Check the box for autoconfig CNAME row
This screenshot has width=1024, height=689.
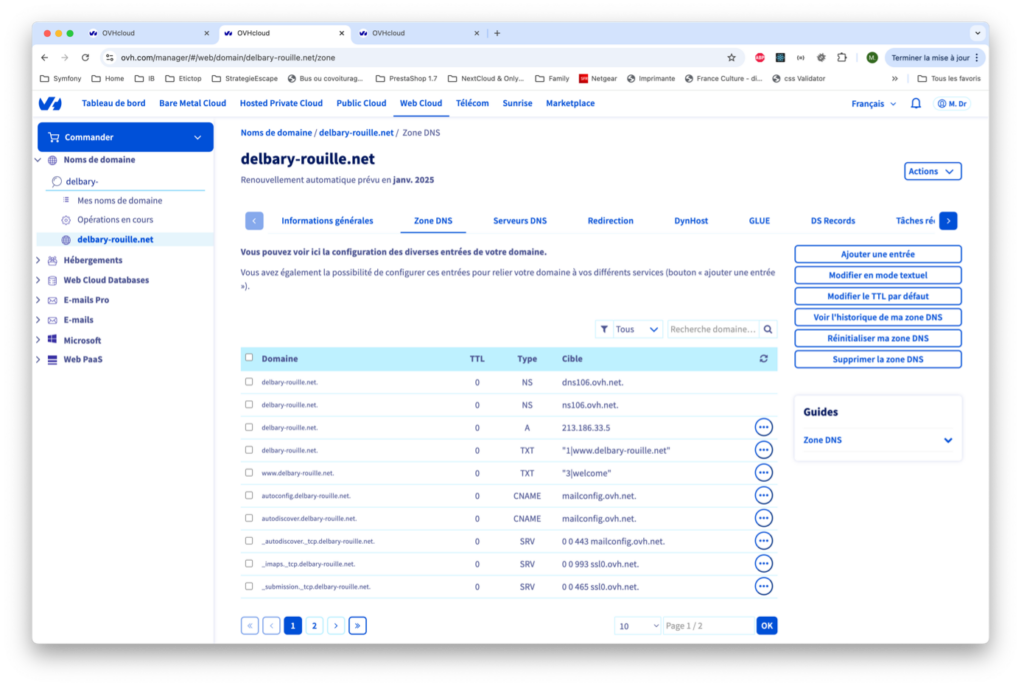tap(249, 496)
